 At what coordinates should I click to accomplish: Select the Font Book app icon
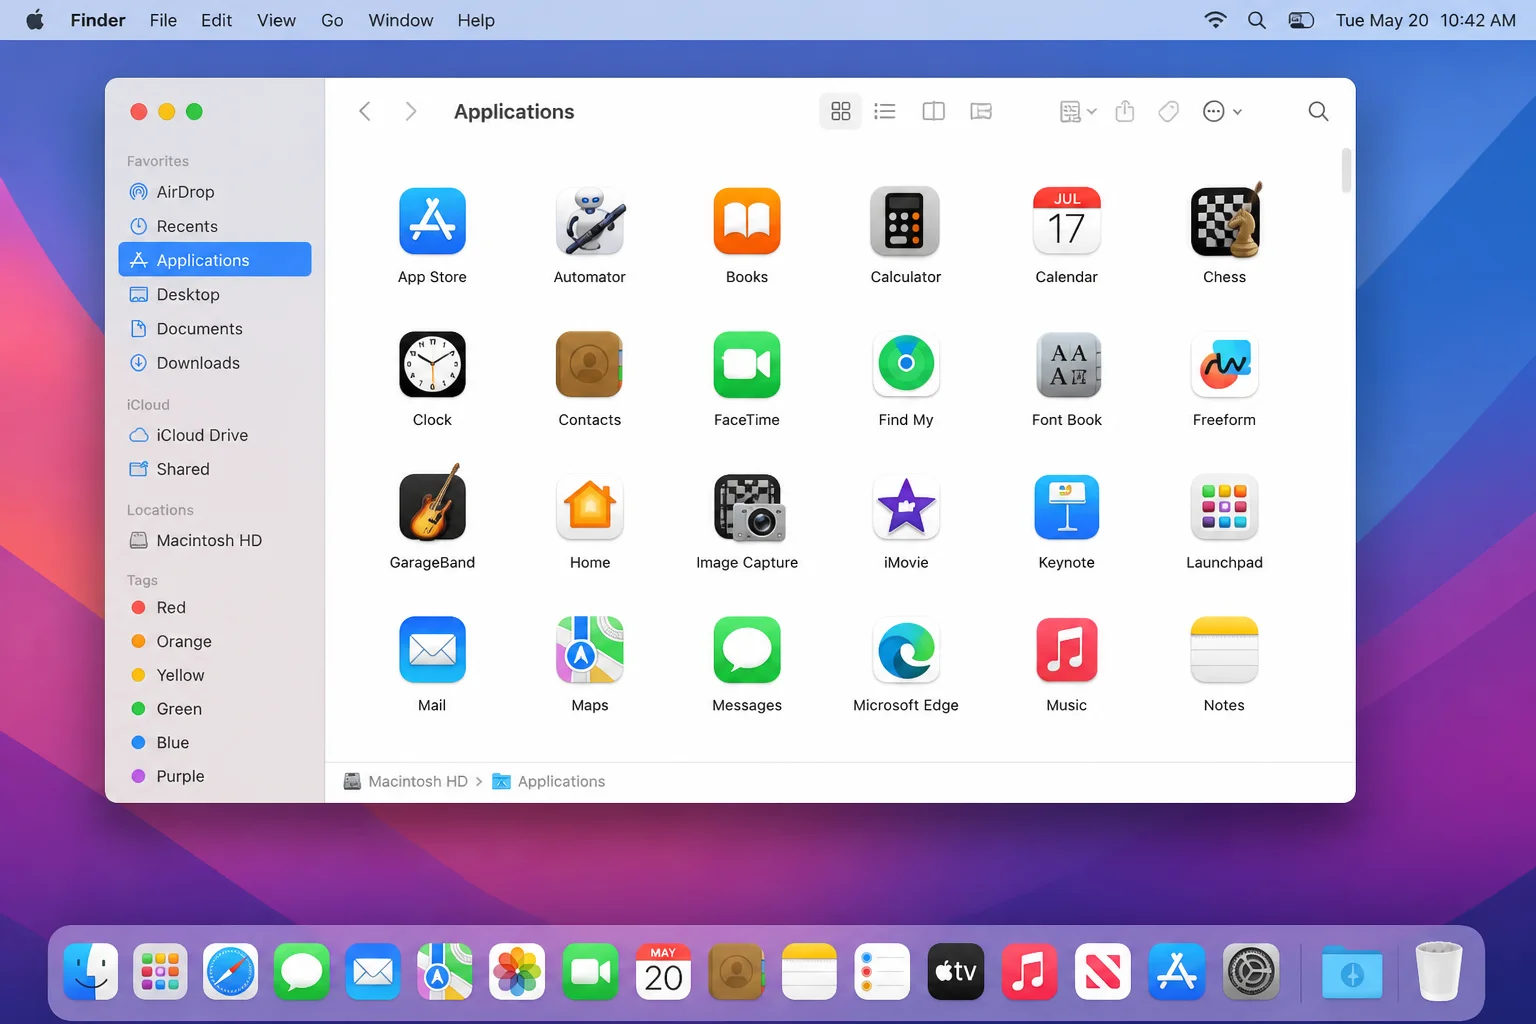(x=1066, y=365)
